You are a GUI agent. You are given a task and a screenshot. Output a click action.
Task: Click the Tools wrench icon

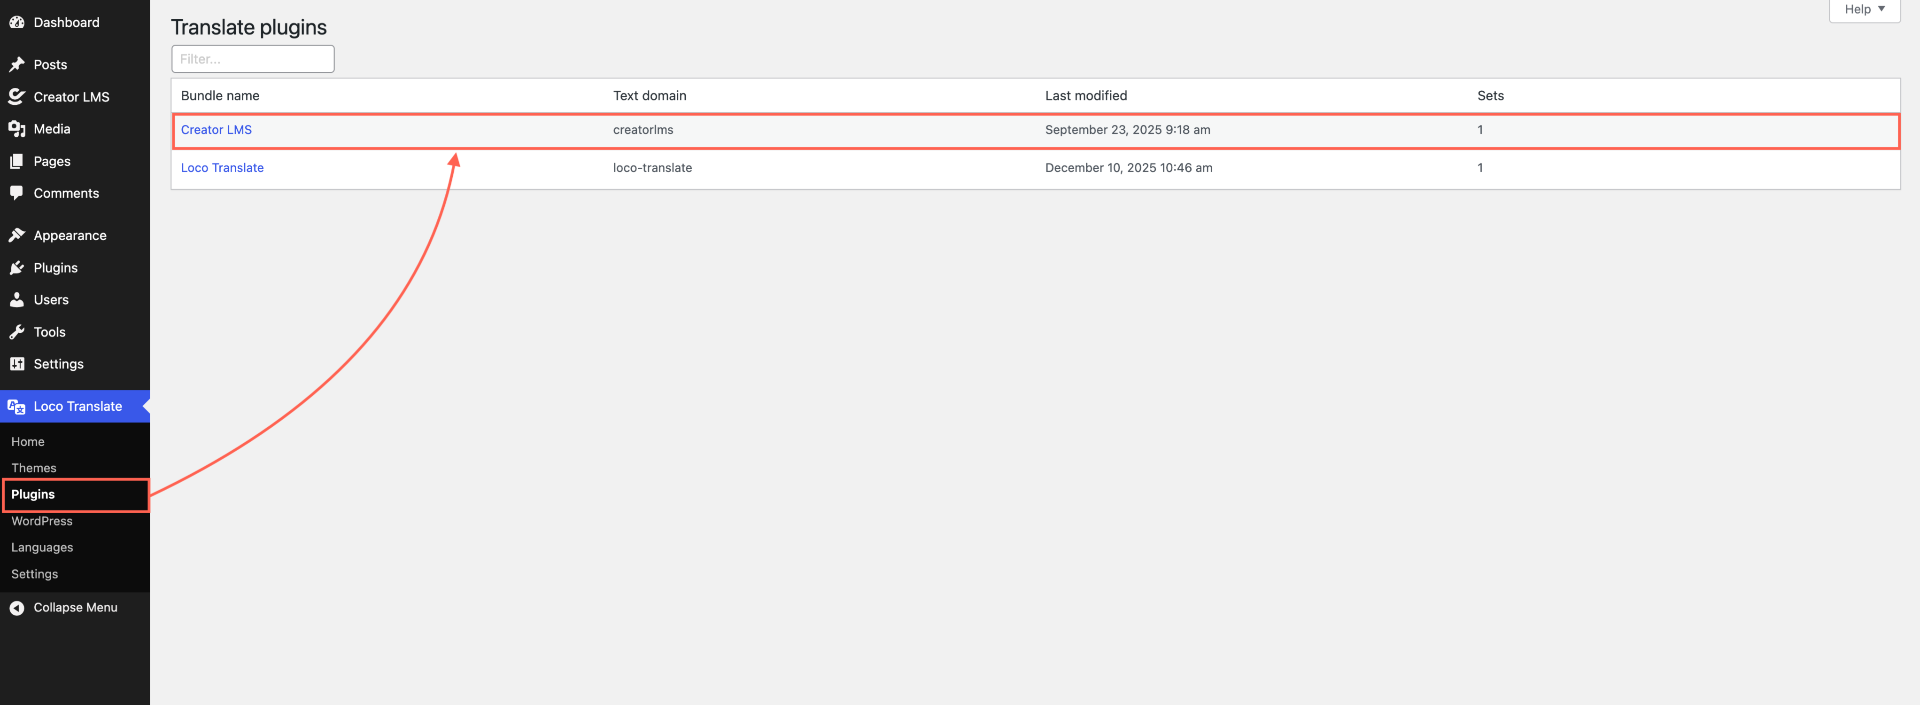pos(17,332)
